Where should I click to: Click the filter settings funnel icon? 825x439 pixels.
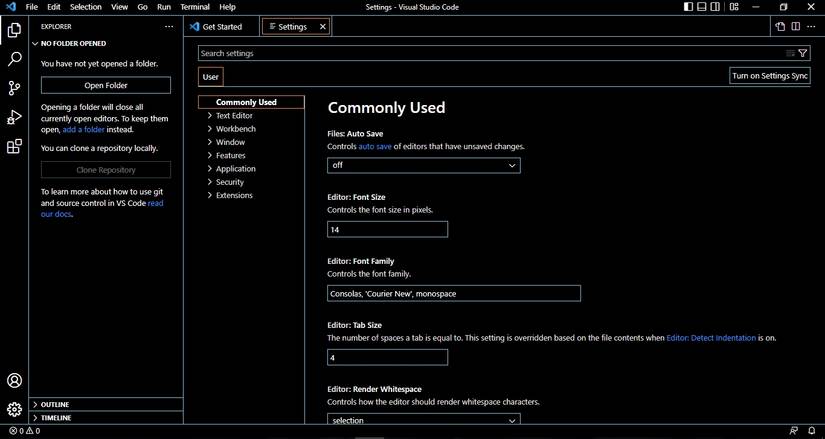tap(803, 53)
